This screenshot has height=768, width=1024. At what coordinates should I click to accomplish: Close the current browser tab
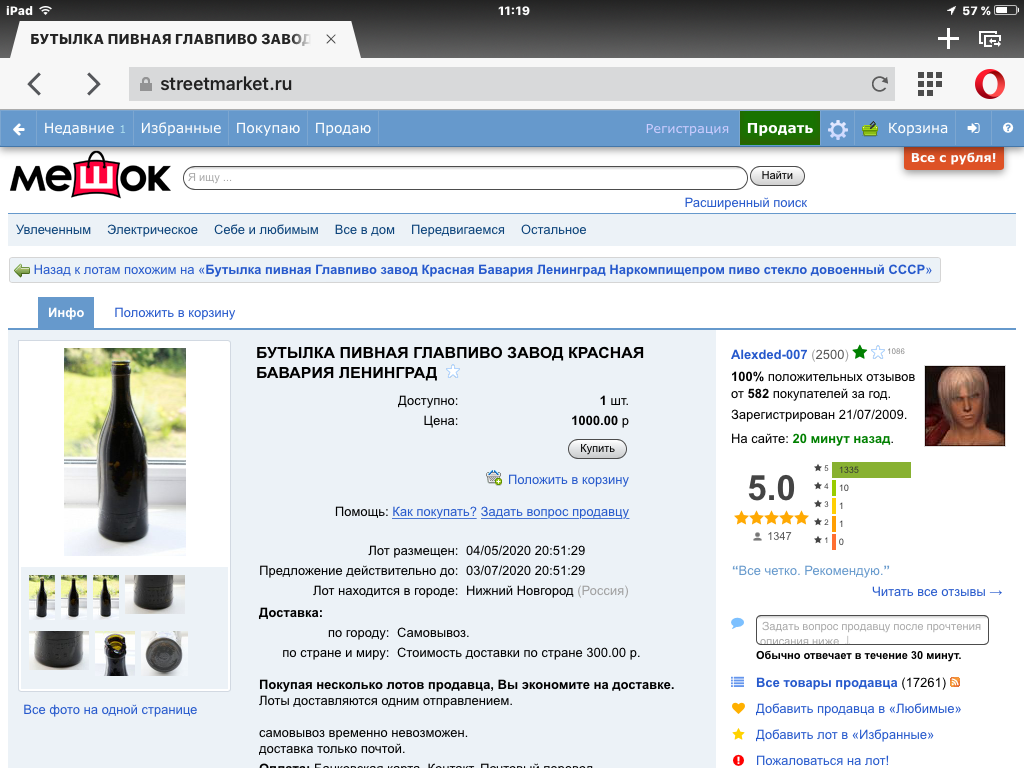(x=331, y=39)
